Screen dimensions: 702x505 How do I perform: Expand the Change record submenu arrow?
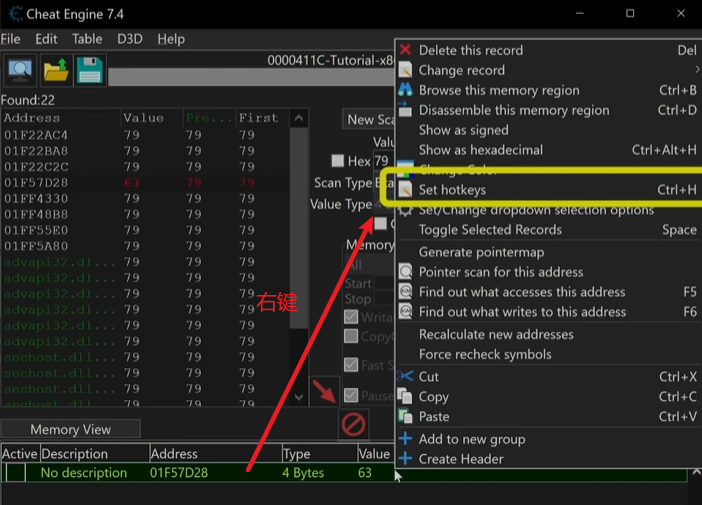(697, 70)
